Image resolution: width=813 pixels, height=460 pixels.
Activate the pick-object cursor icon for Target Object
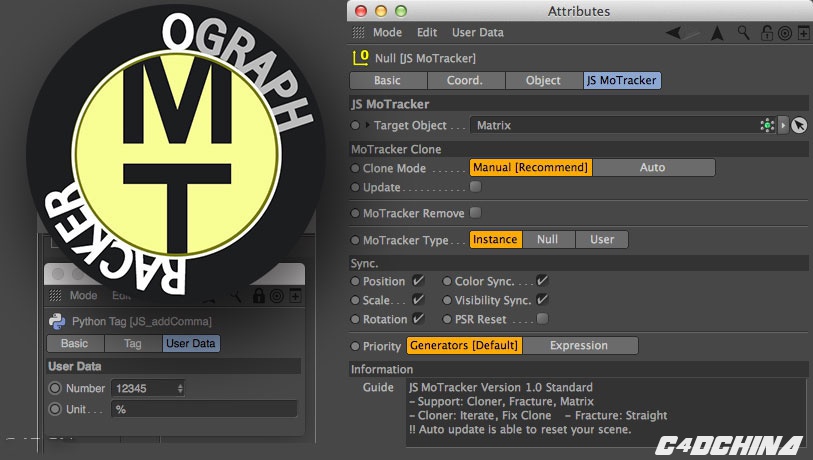(799, 125)
